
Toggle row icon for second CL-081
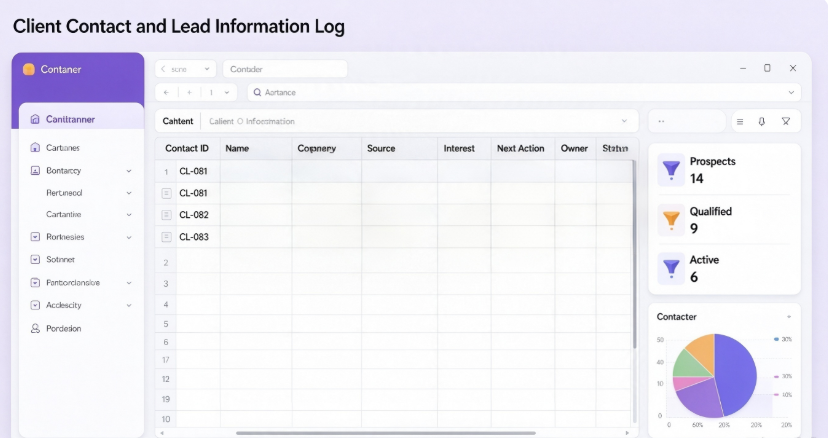point(166,193)
